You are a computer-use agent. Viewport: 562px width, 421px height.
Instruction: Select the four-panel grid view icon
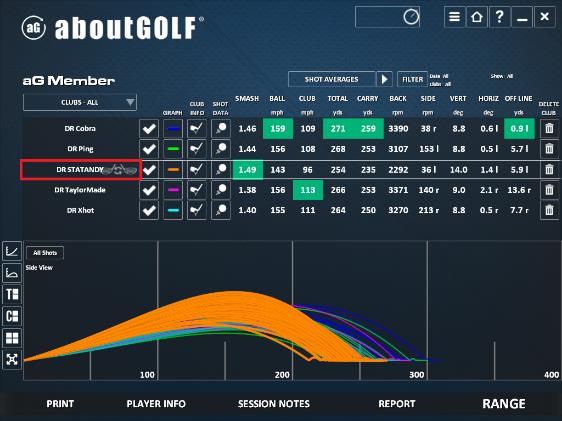(x=12, y=338)
